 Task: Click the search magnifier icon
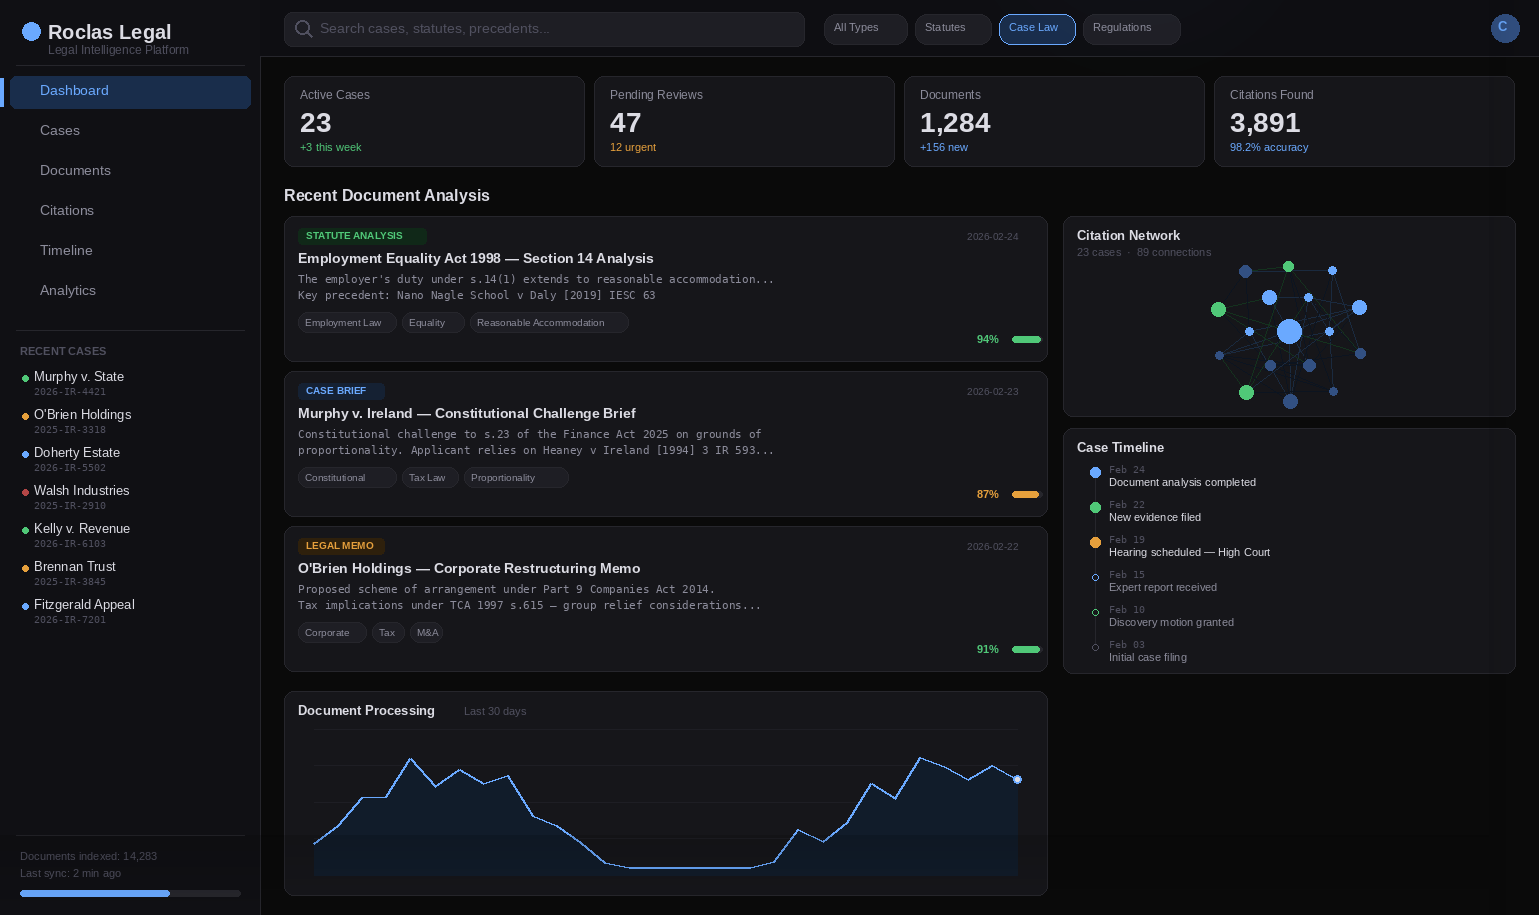(304, 29)
